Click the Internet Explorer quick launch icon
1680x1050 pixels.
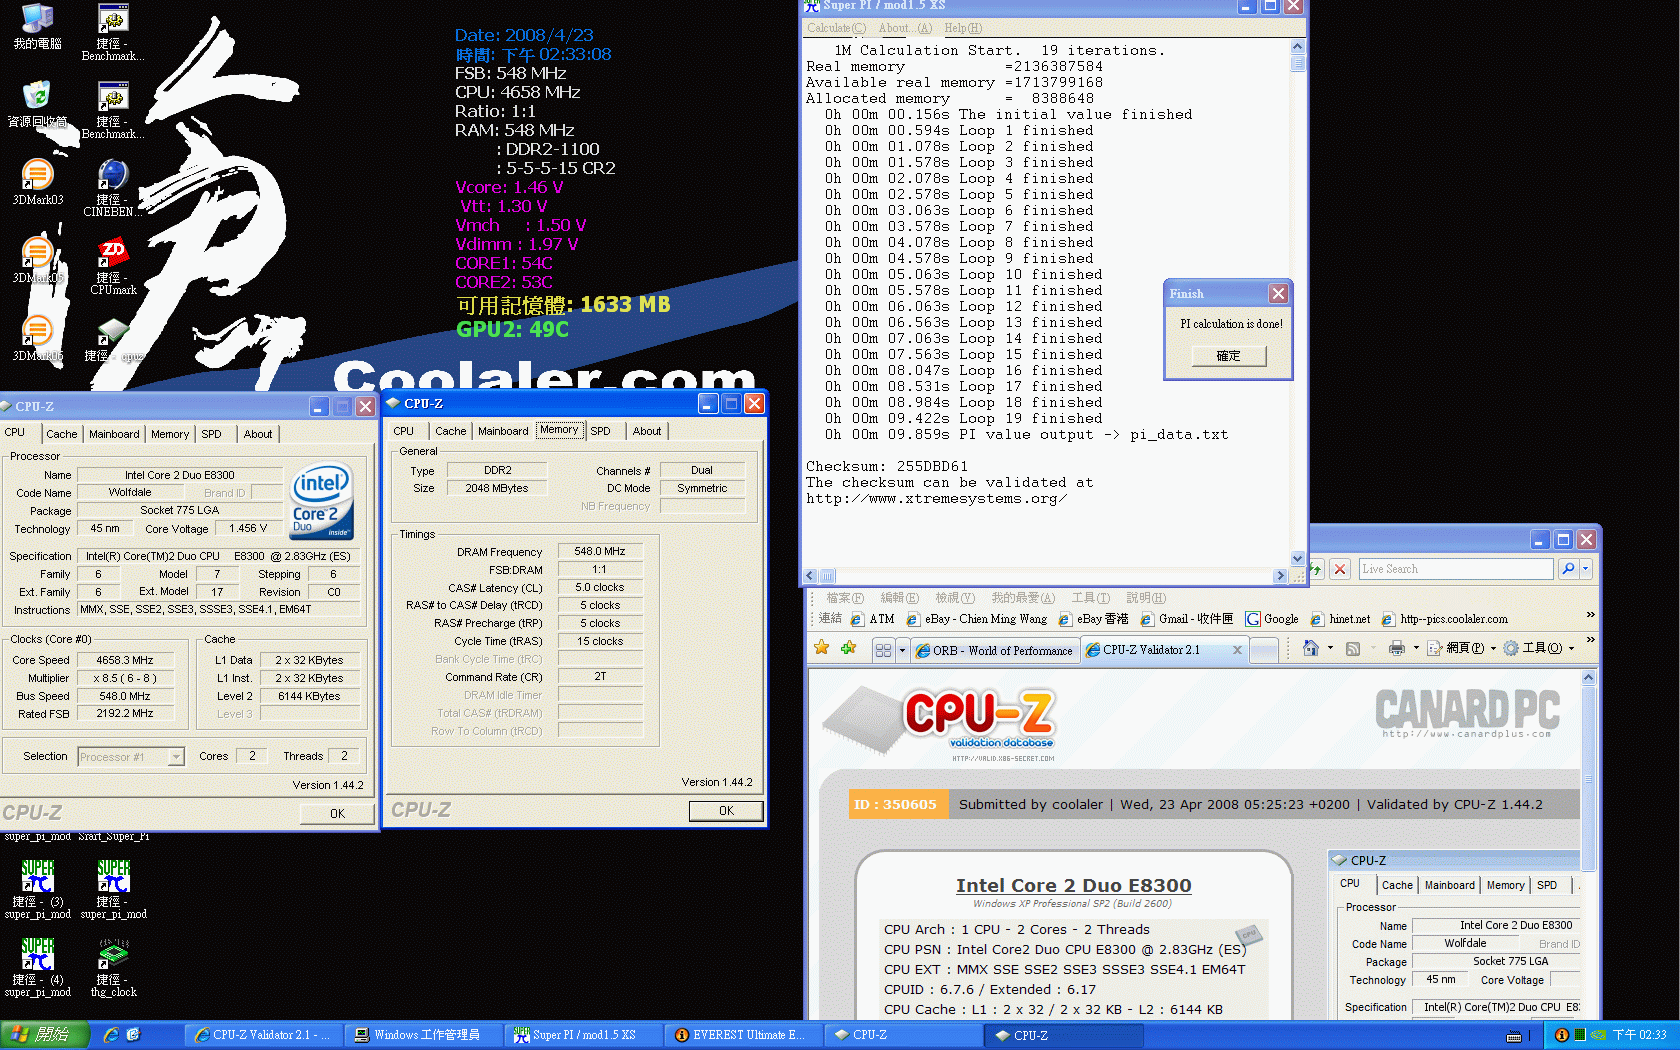point(111,1035)
